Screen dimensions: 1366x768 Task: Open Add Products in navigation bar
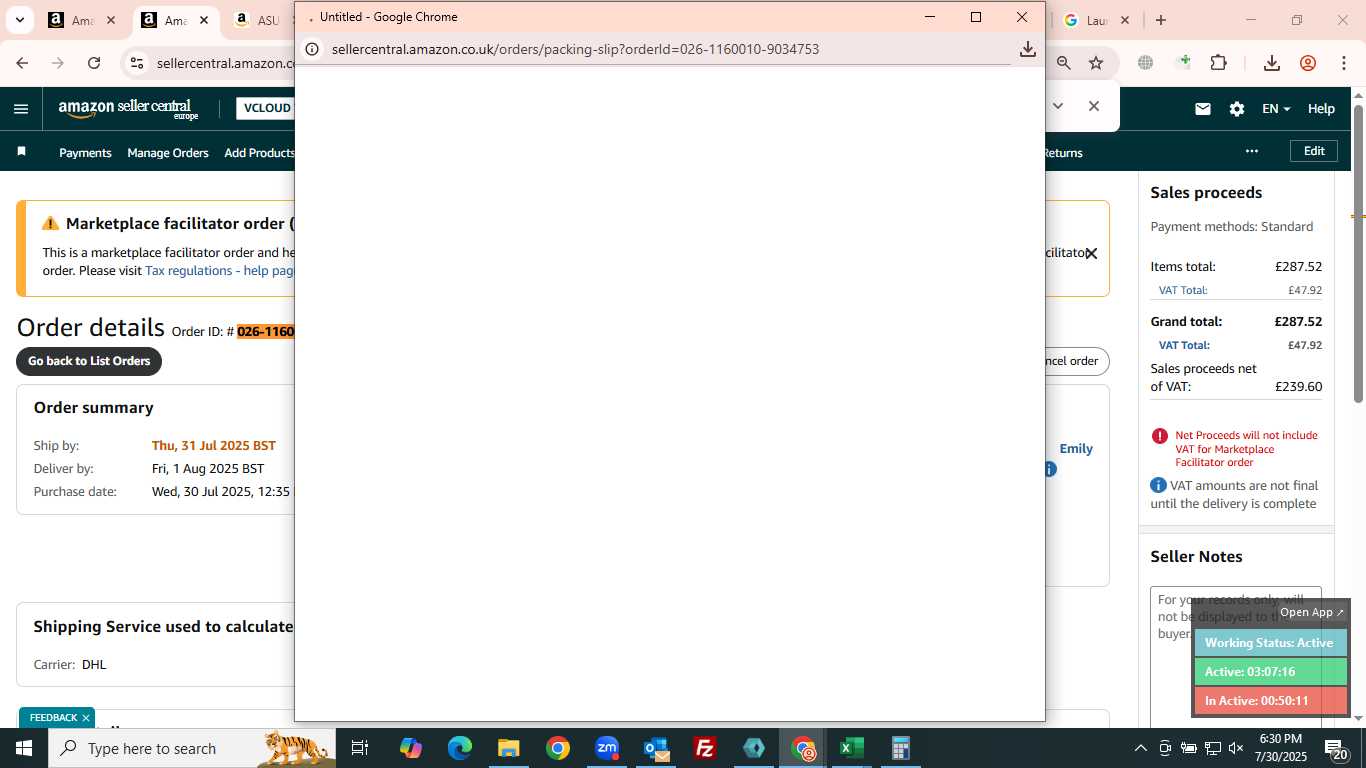pyautogui.click(x=259, y=153)
